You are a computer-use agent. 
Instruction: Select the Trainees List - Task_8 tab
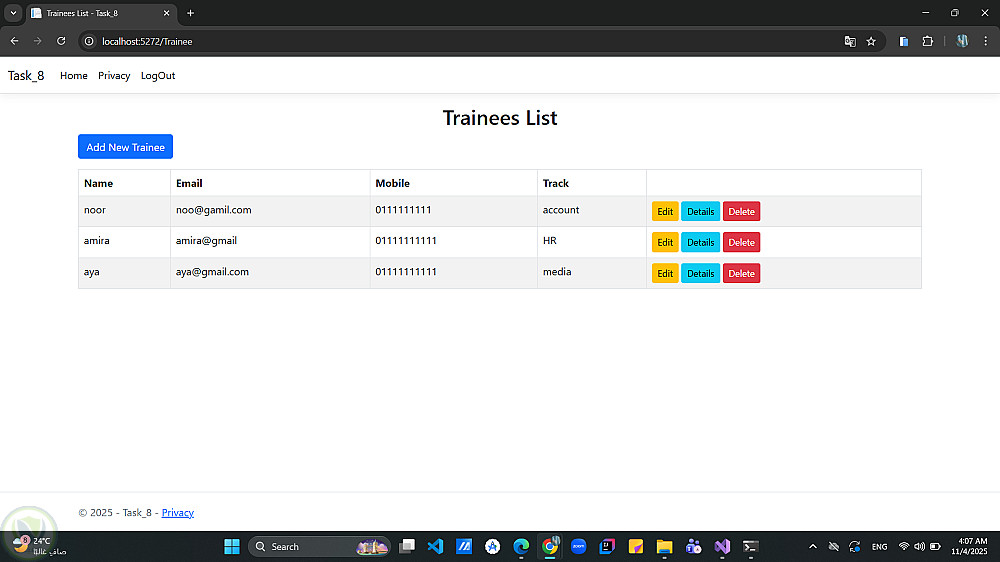101,13
